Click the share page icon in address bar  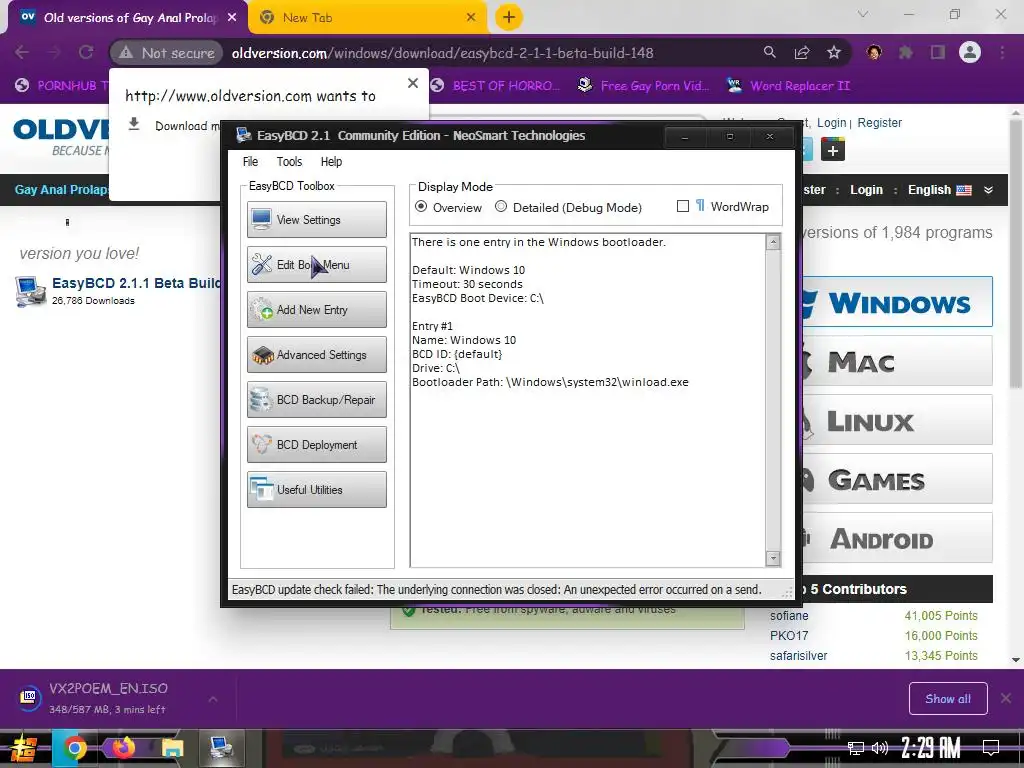pyautogui.click(x=802, y=52)
